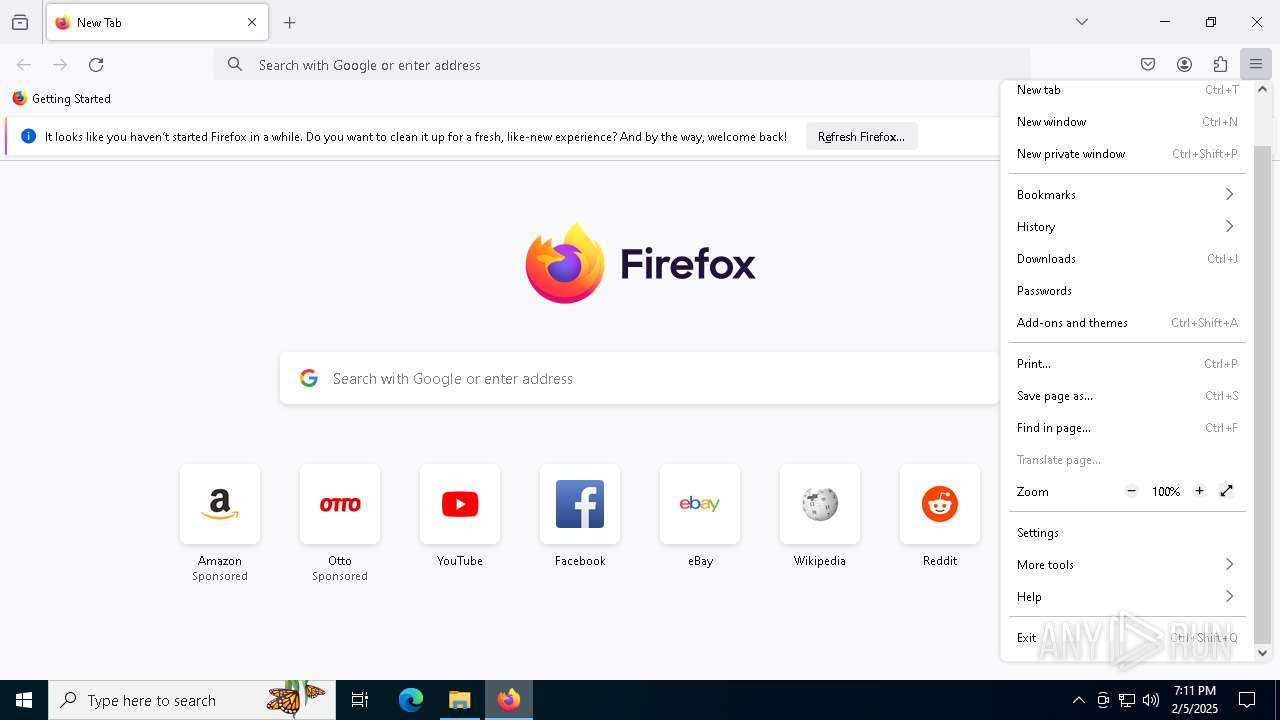
Task: Zoom in with the plus icon
Action: click(1199, 491)
